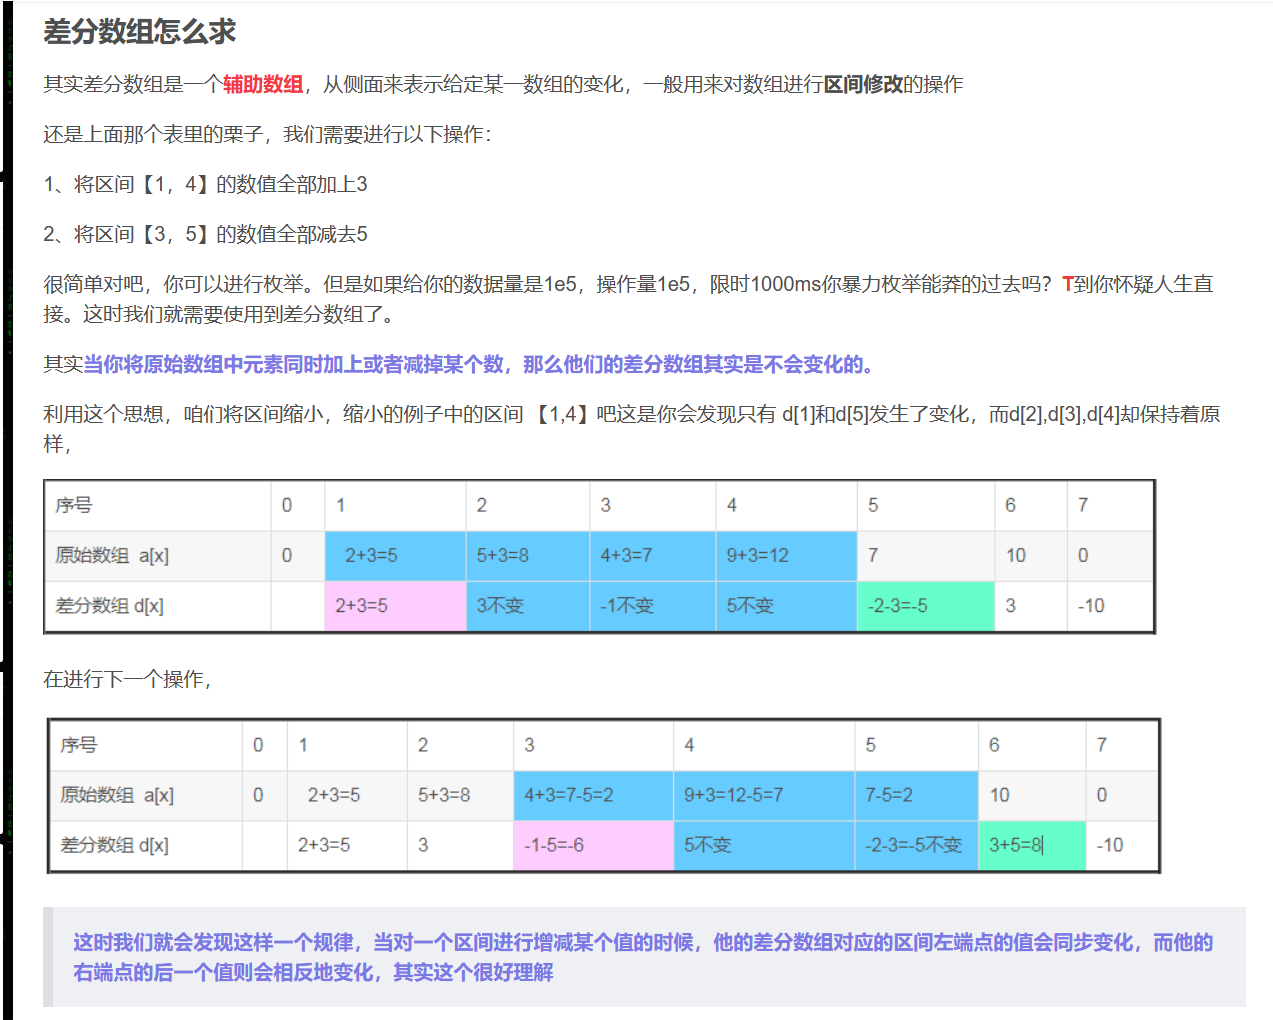Click the red letter T before 到你怀疑人生
This screenshot has width=1273, height=1020.
[x=1067, y=285]
